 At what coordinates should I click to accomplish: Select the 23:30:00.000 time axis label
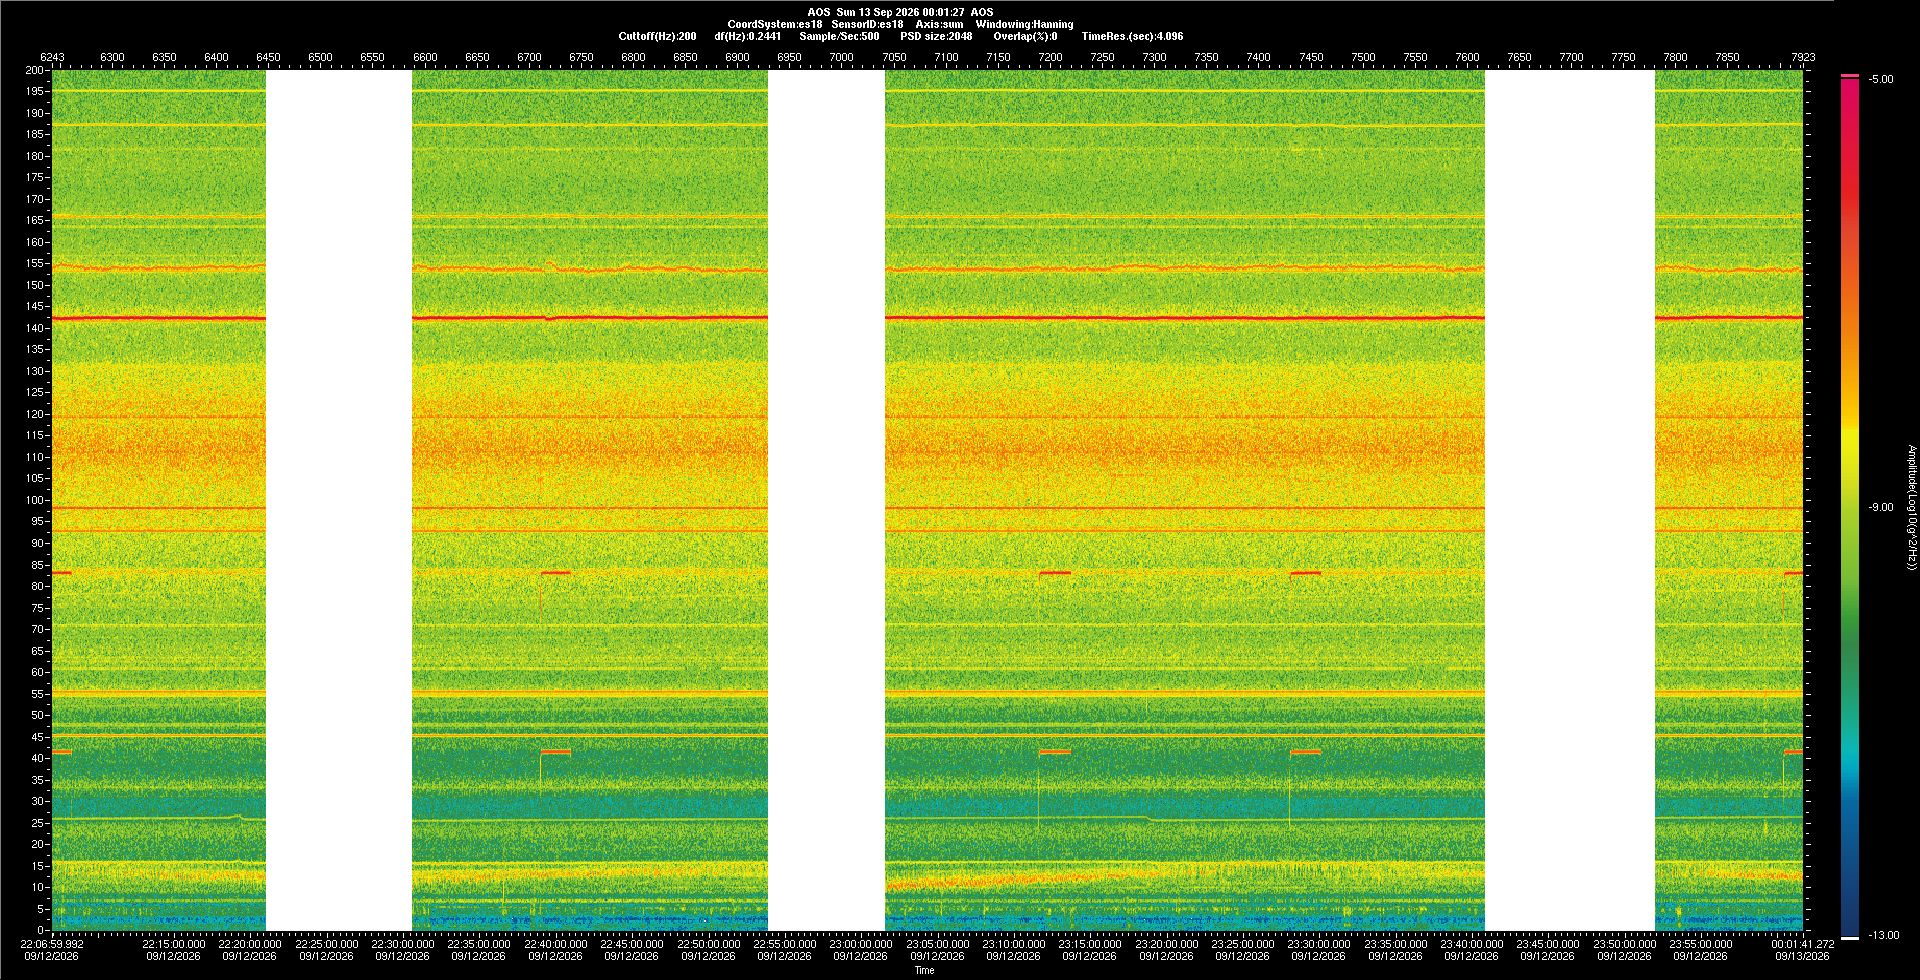1318,944
